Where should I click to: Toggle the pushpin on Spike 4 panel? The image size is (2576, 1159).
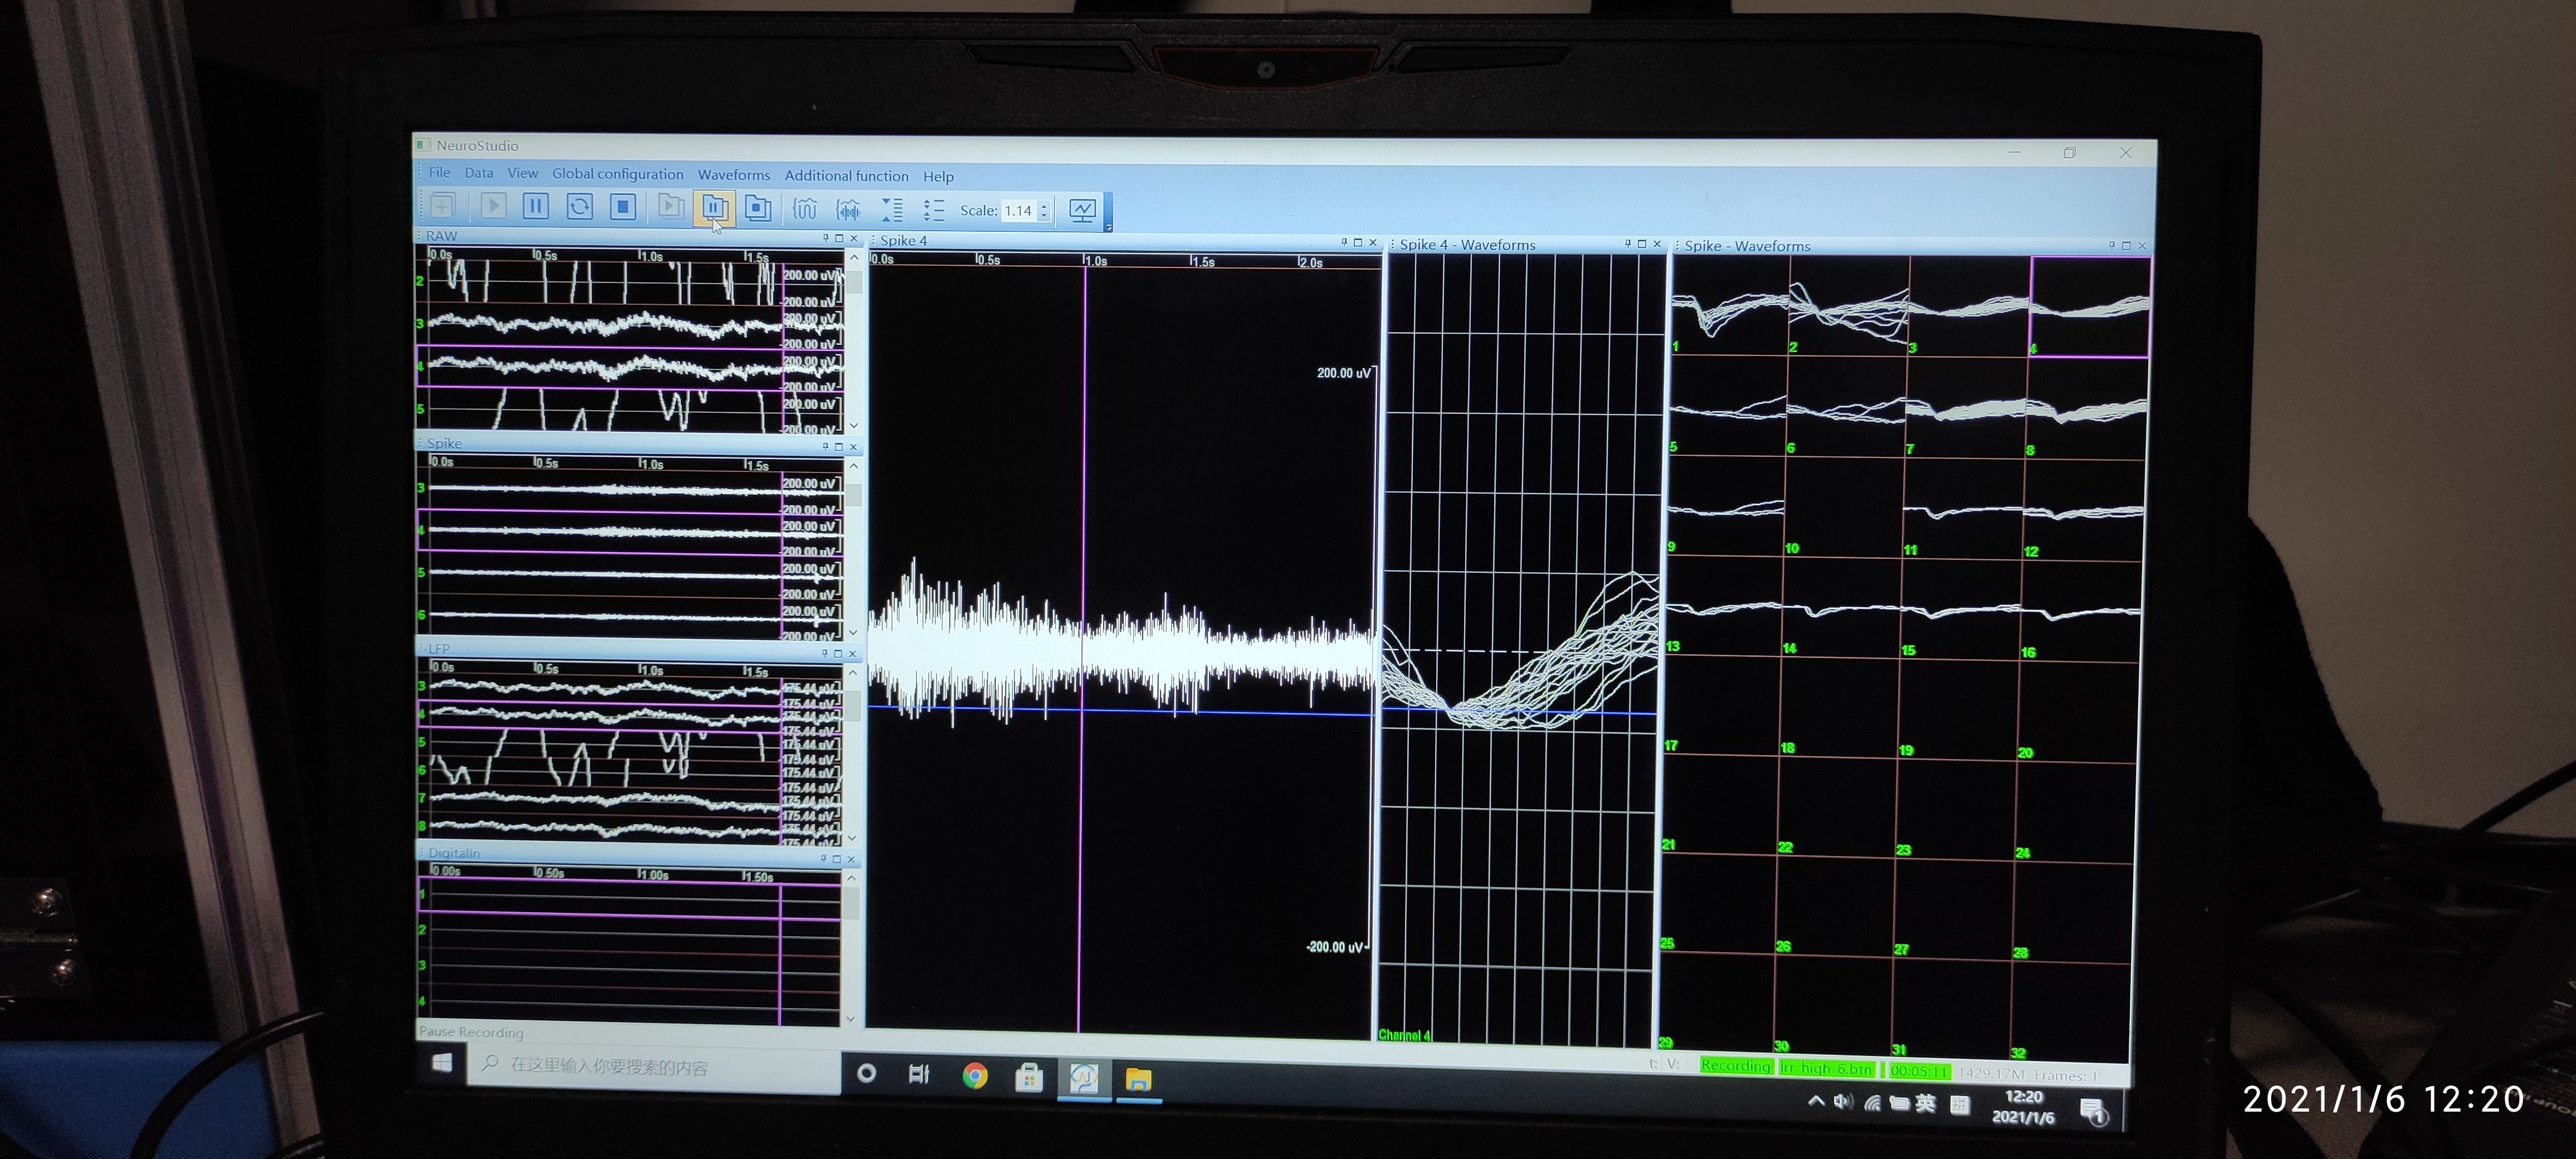tap(1344, 242)
